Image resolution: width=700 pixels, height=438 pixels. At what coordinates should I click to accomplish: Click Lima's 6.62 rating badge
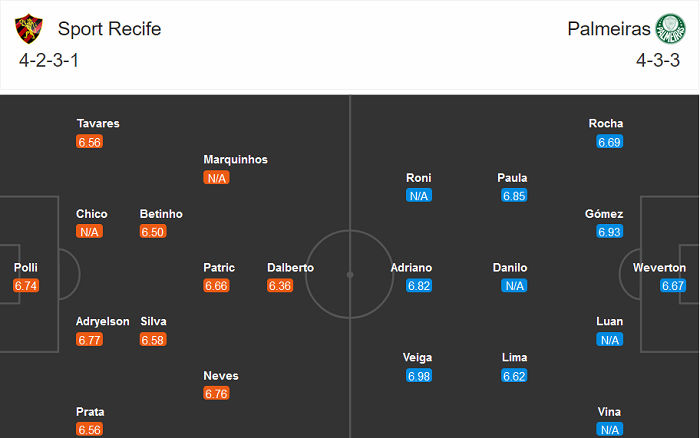coord(514,376)
